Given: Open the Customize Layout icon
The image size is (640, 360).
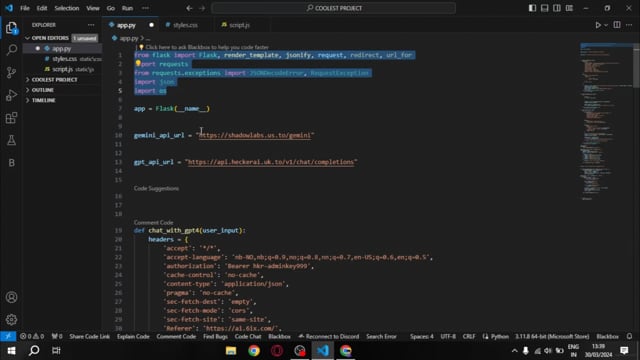Looking at the screenshot, I should point(569,8).
